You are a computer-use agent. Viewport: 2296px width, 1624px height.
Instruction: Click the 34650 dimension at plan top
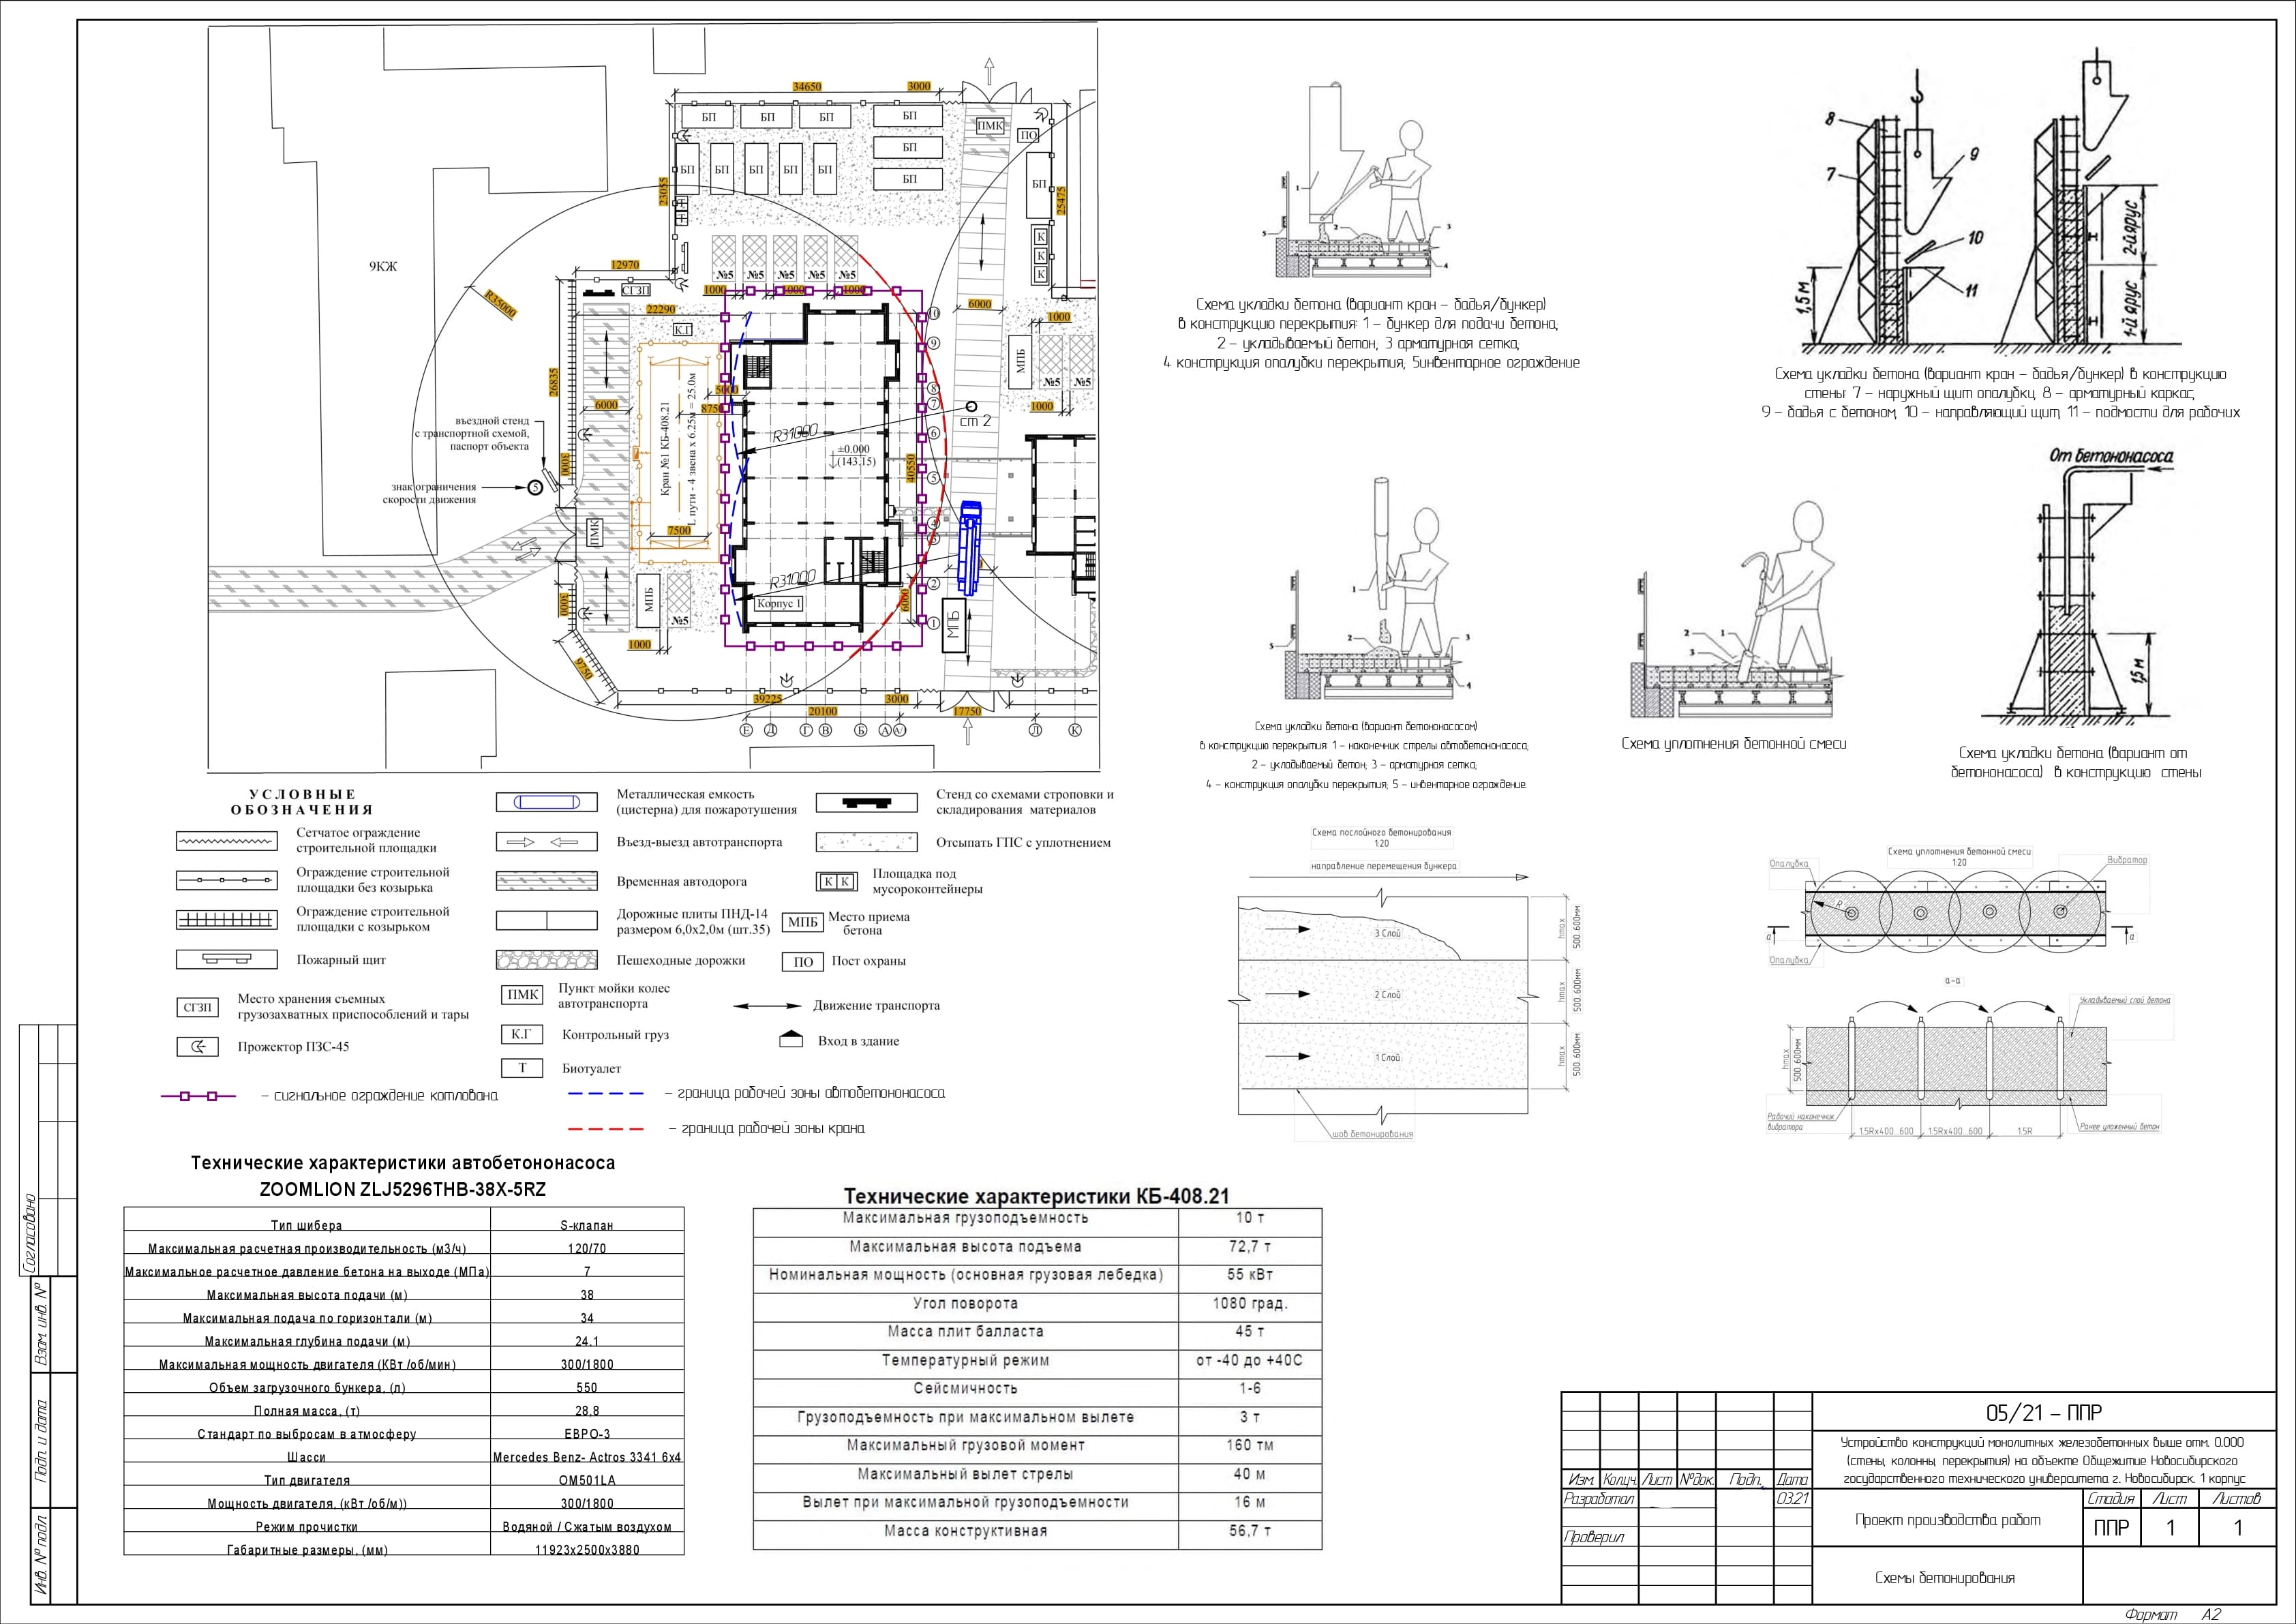(807, 87)
